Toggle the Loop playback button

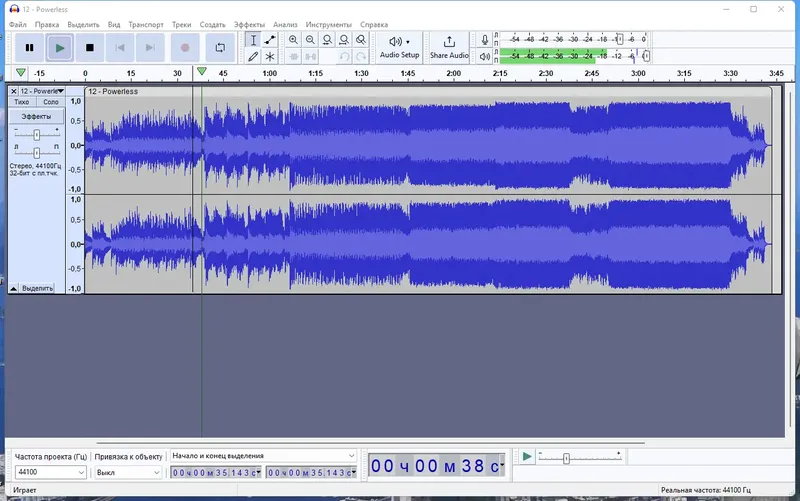[220, 48]
